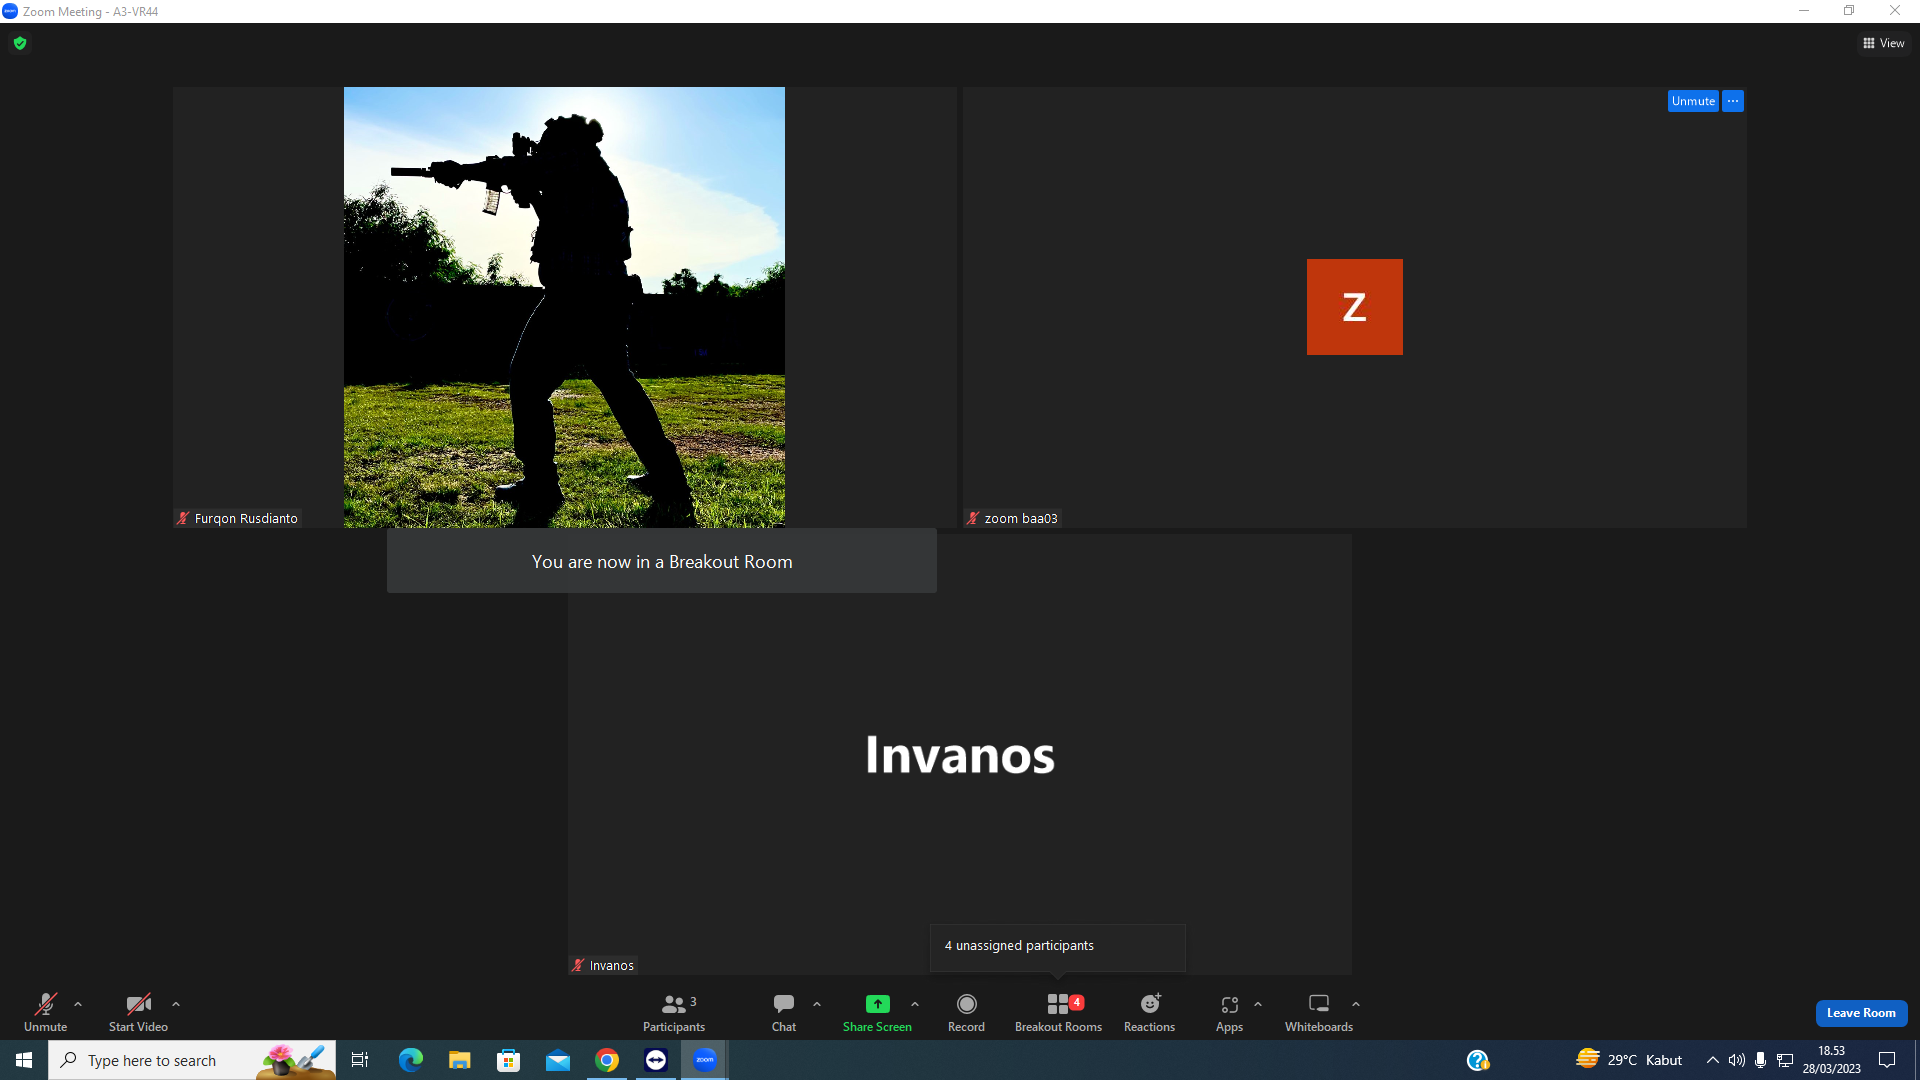Open the Get Help tray icon
Image resolution: width=1920 pixels, height=1080 pixels.
1478,1060
